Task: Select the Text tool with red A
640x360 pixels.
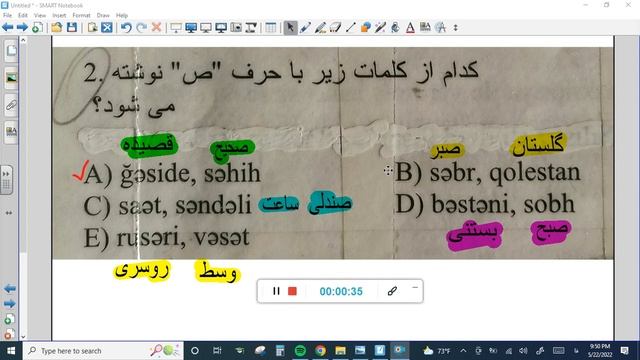Action: (x=410, y=27)
